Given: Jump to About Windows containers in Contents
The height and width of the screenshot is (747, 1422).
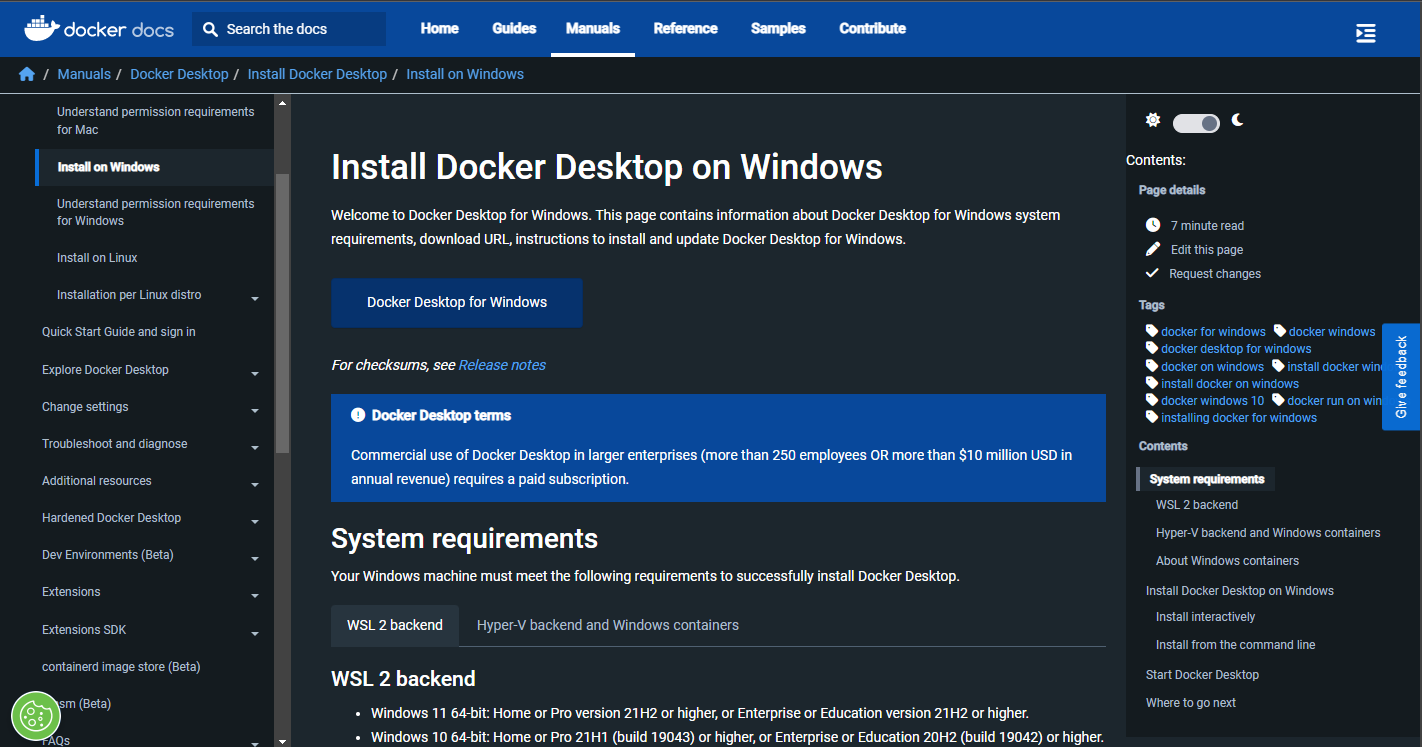Looking at the screenshot, I should point(1228,561).
